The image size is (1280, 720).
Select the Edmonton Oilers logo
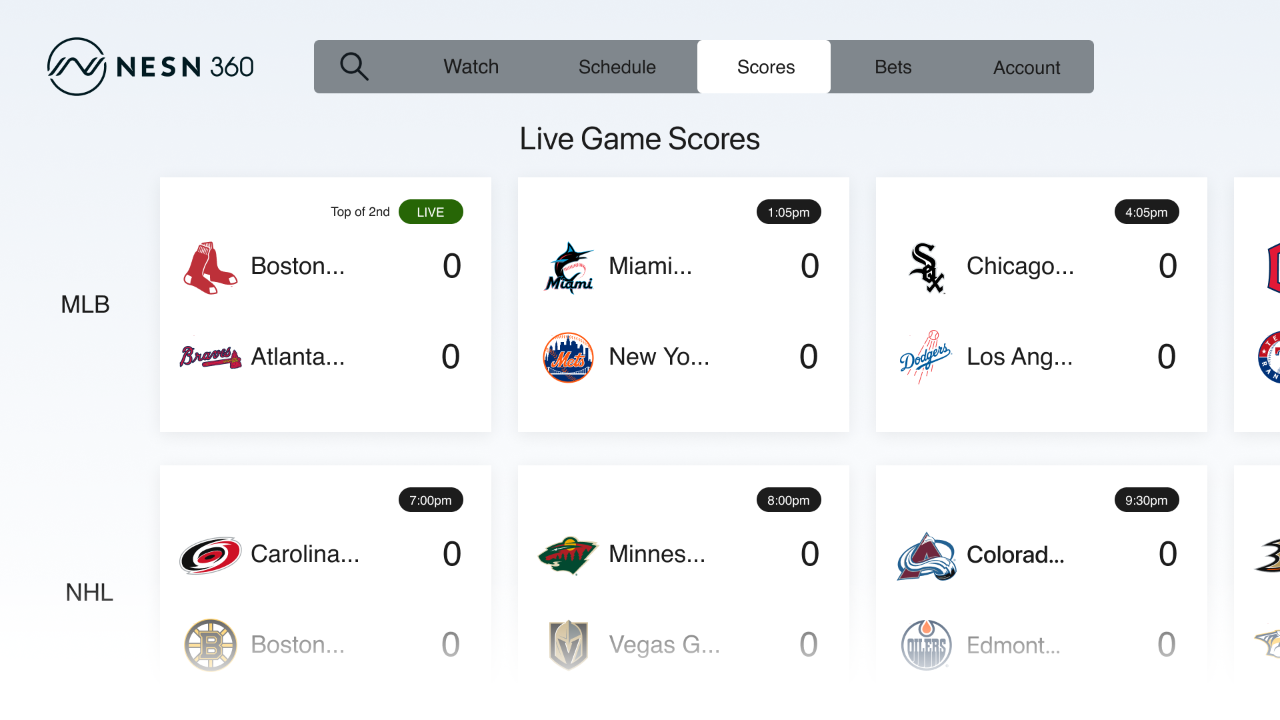926,645
